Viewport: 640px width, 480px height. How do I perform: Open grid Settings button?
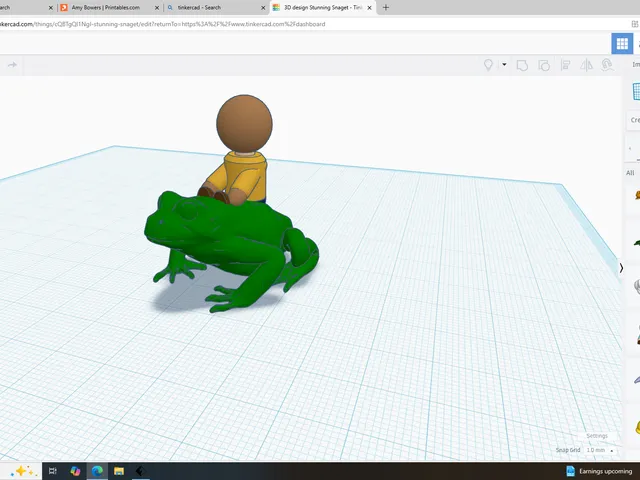(x=597, y=436)
